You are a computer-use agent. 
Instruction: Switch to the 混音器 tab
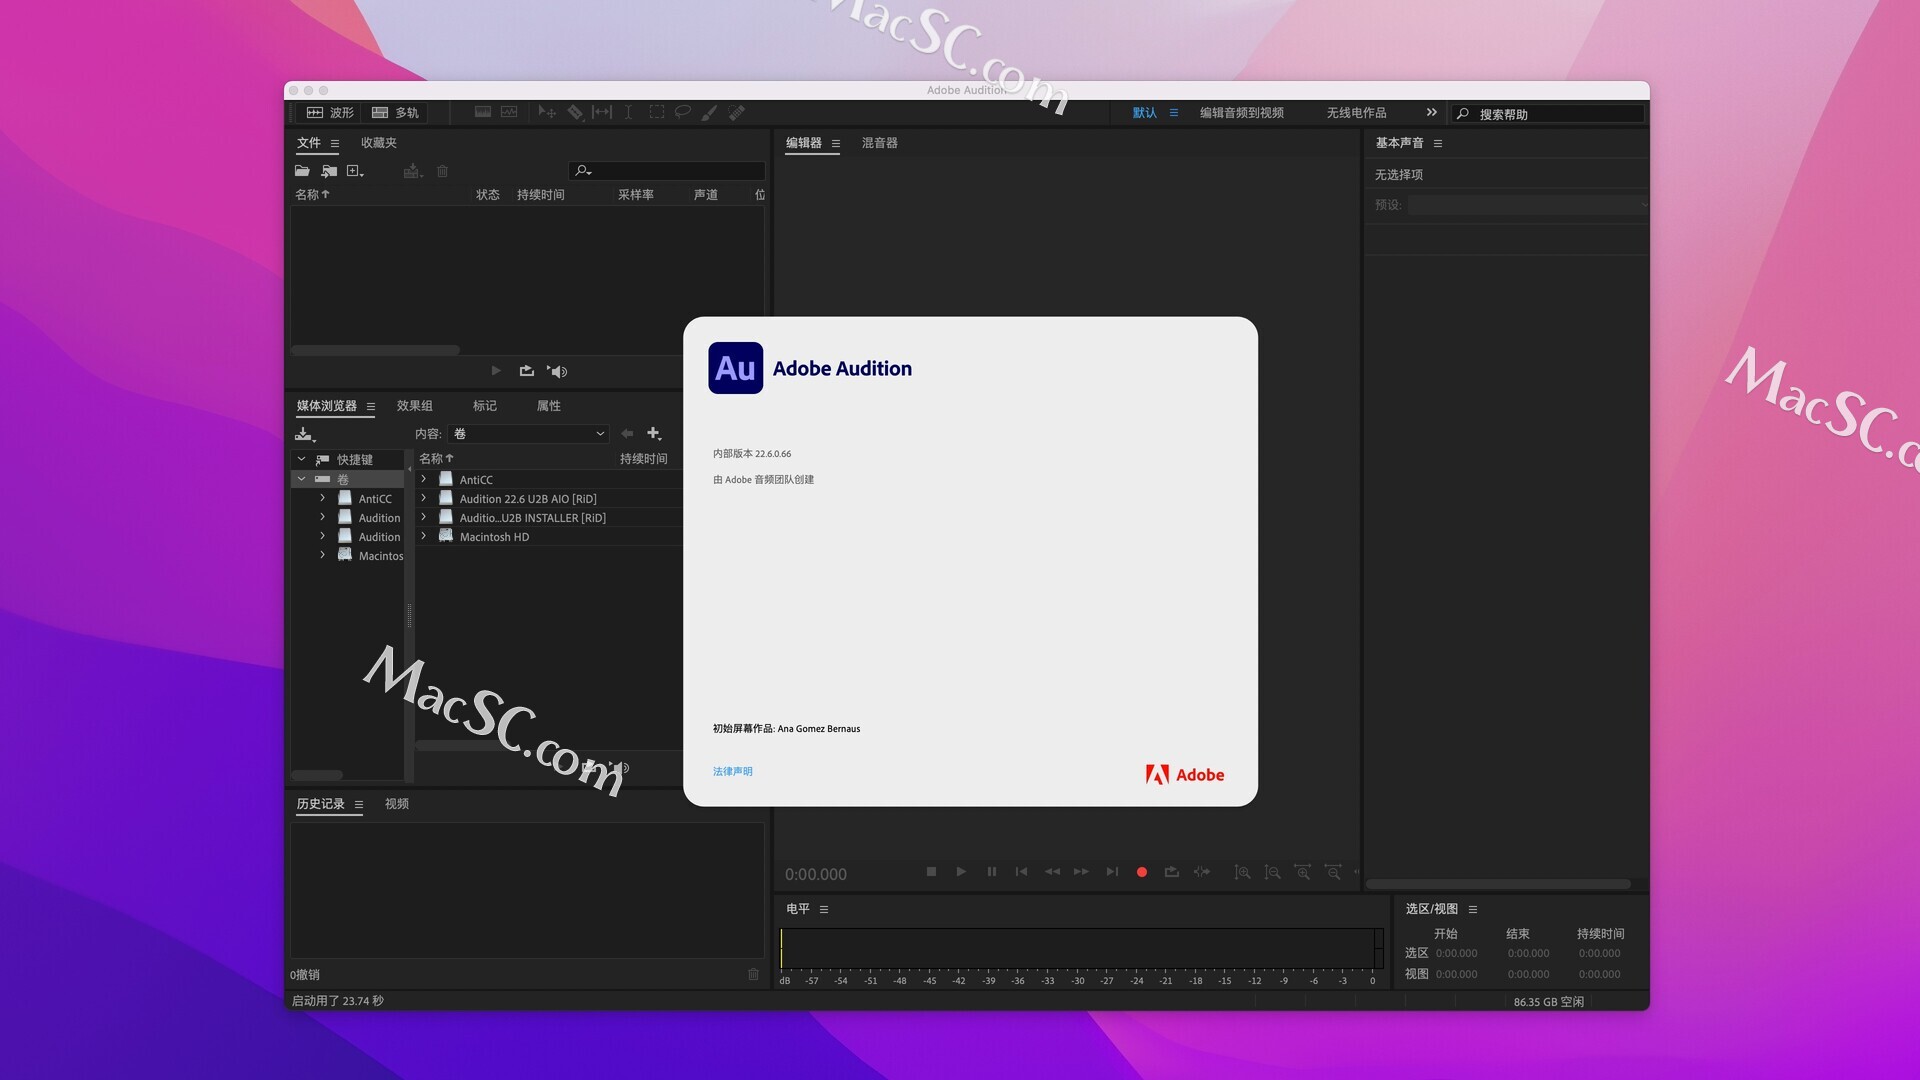point(880,143)
